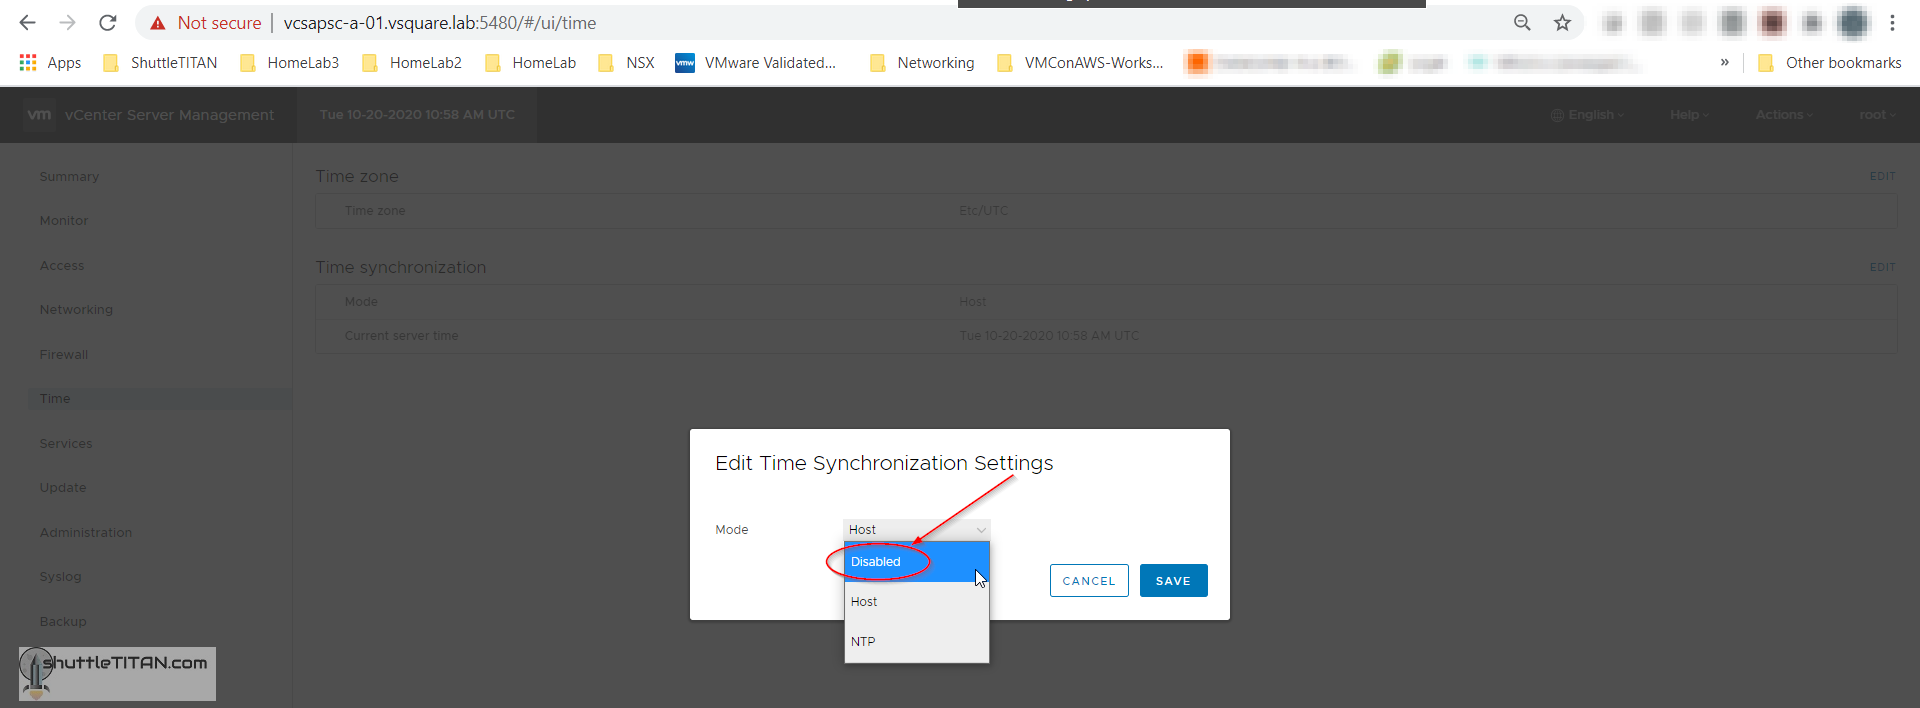Pick NTP from the Mode list
The image size is (1920, 708).
coord(863,641)
